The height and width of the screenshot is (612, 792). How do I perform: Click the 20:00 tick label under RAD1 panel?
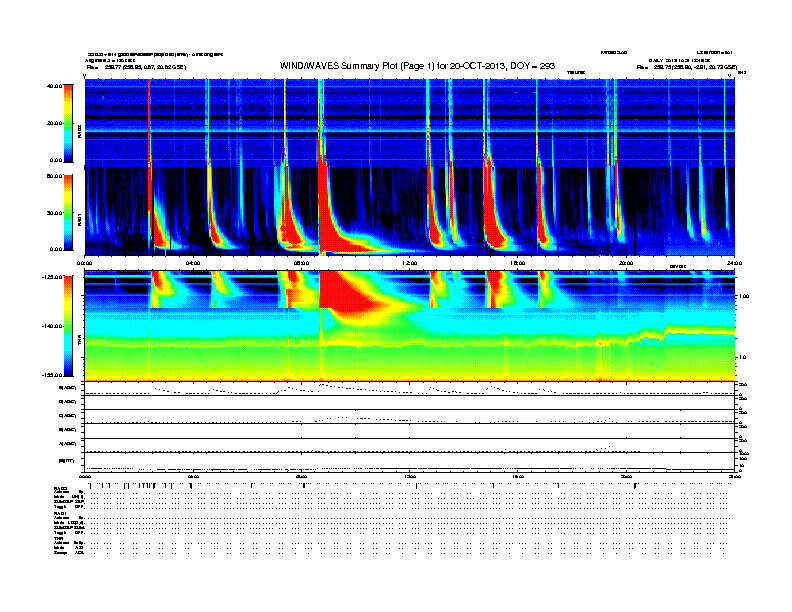coord(626,263)
